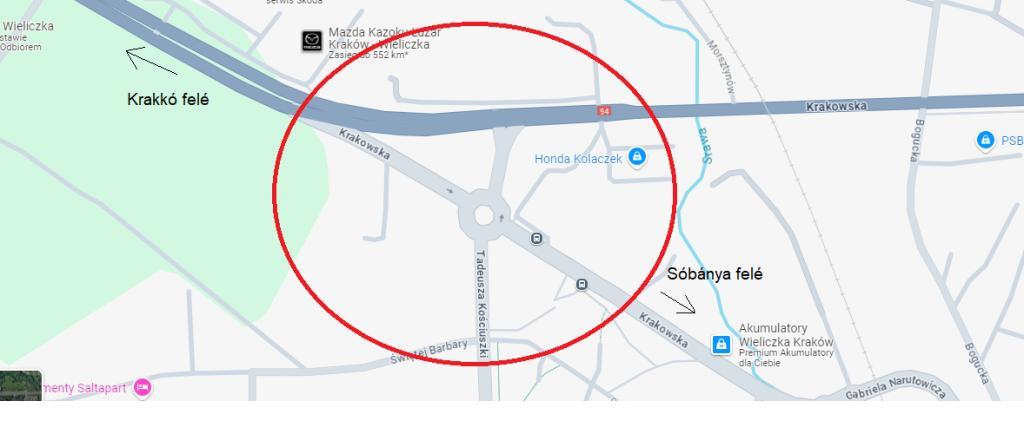Click the Mazda dealership logo icon

click(x=312, y=41)
